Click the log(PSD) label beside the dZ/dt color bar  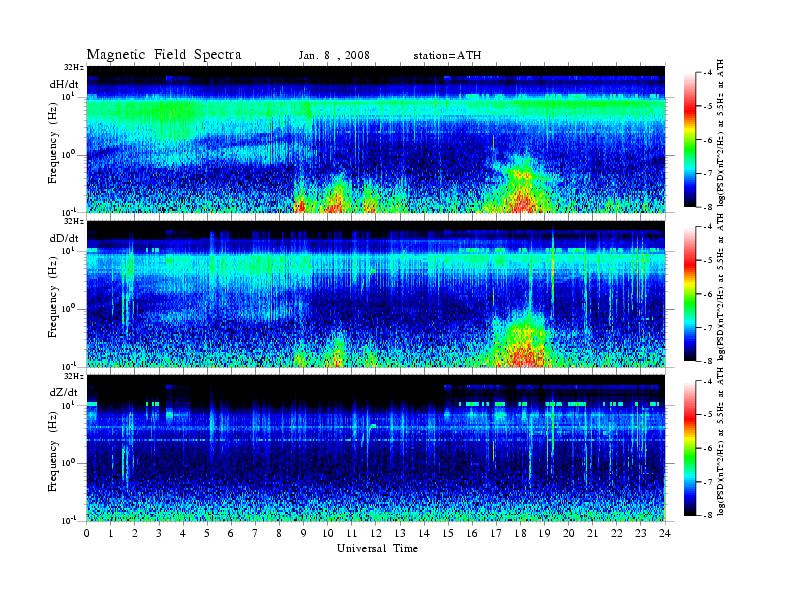coord(721,442)
